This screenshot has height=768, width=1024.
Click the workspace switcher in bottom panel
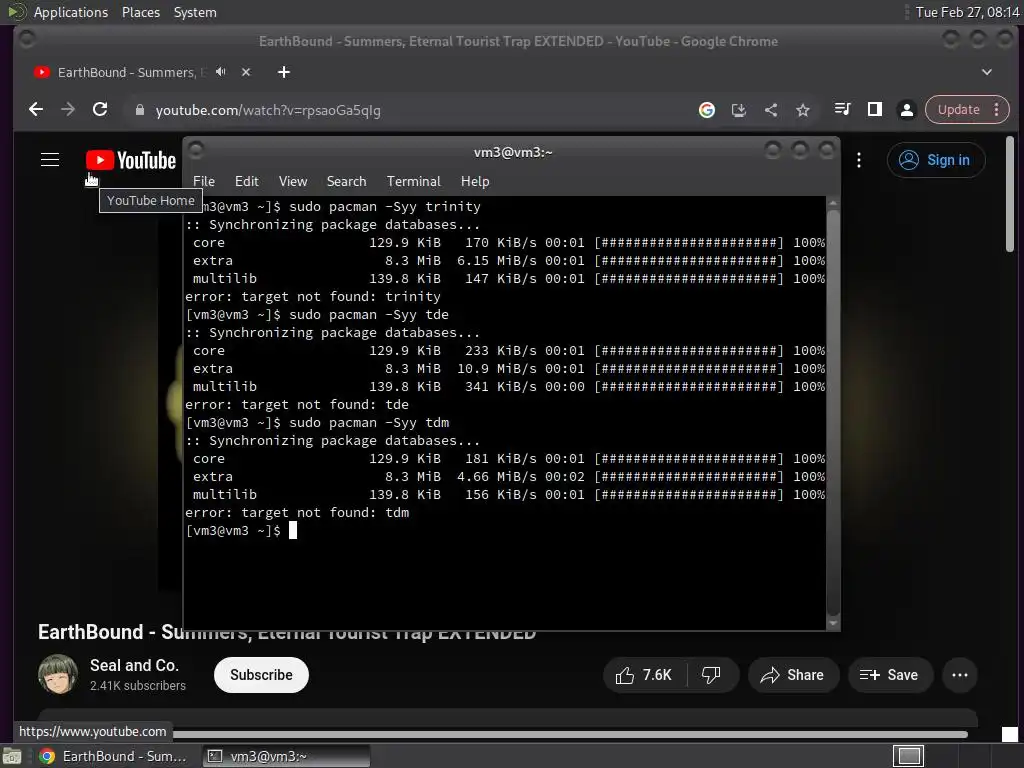click(909, 756)
